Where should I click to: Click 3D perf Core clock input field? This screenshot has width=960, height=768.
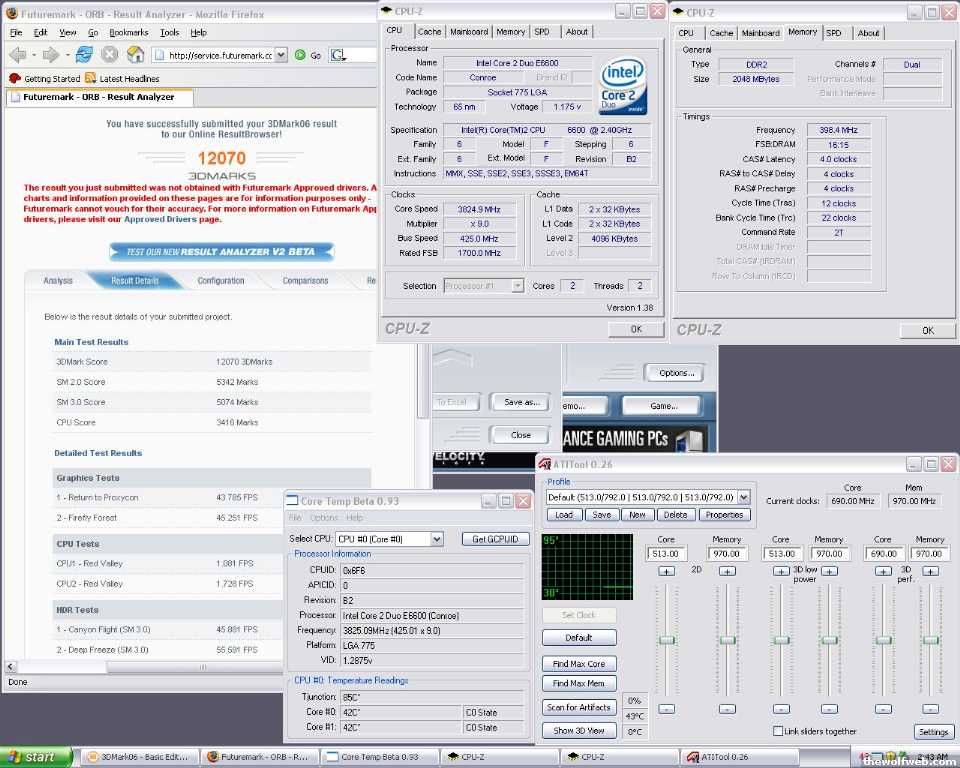tap(883, 553)
